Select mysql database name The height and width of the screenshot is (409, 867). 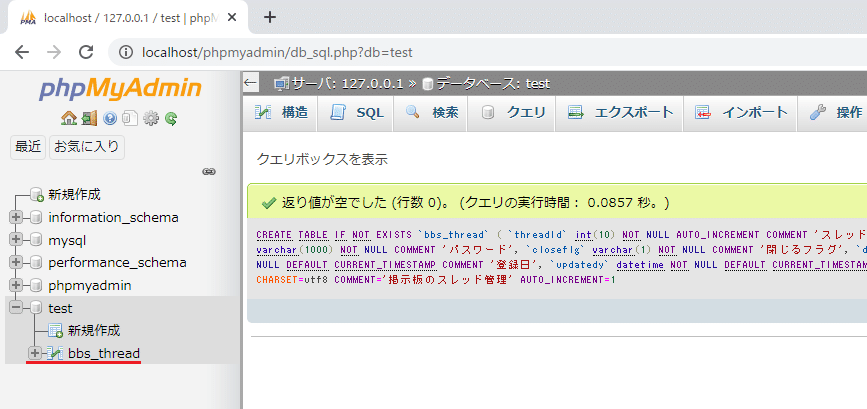tap(67, 240)
